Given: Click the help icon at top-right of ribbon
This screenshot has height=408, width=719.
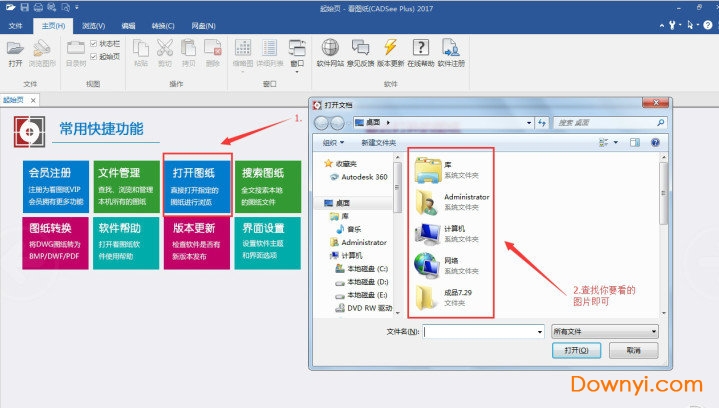Looking at the screenshot, I should coord(708,25).
